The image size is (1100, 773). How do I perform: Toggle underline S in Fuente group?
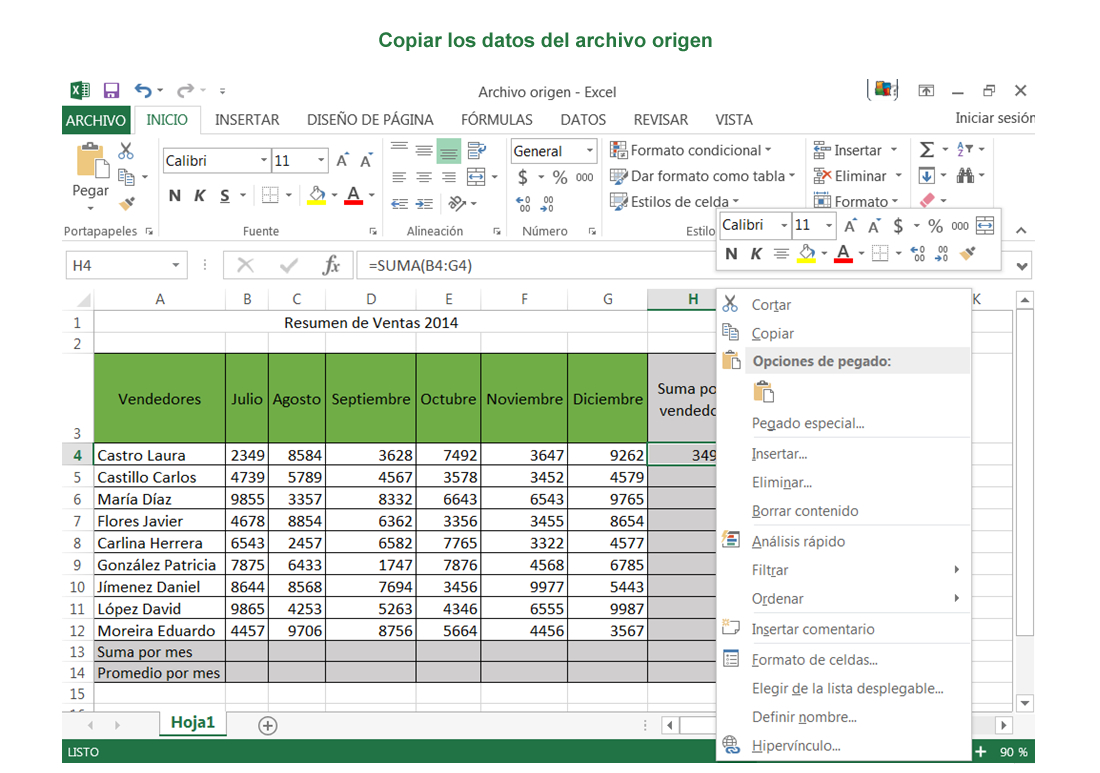pyautogui.click(x=224, y=196)
